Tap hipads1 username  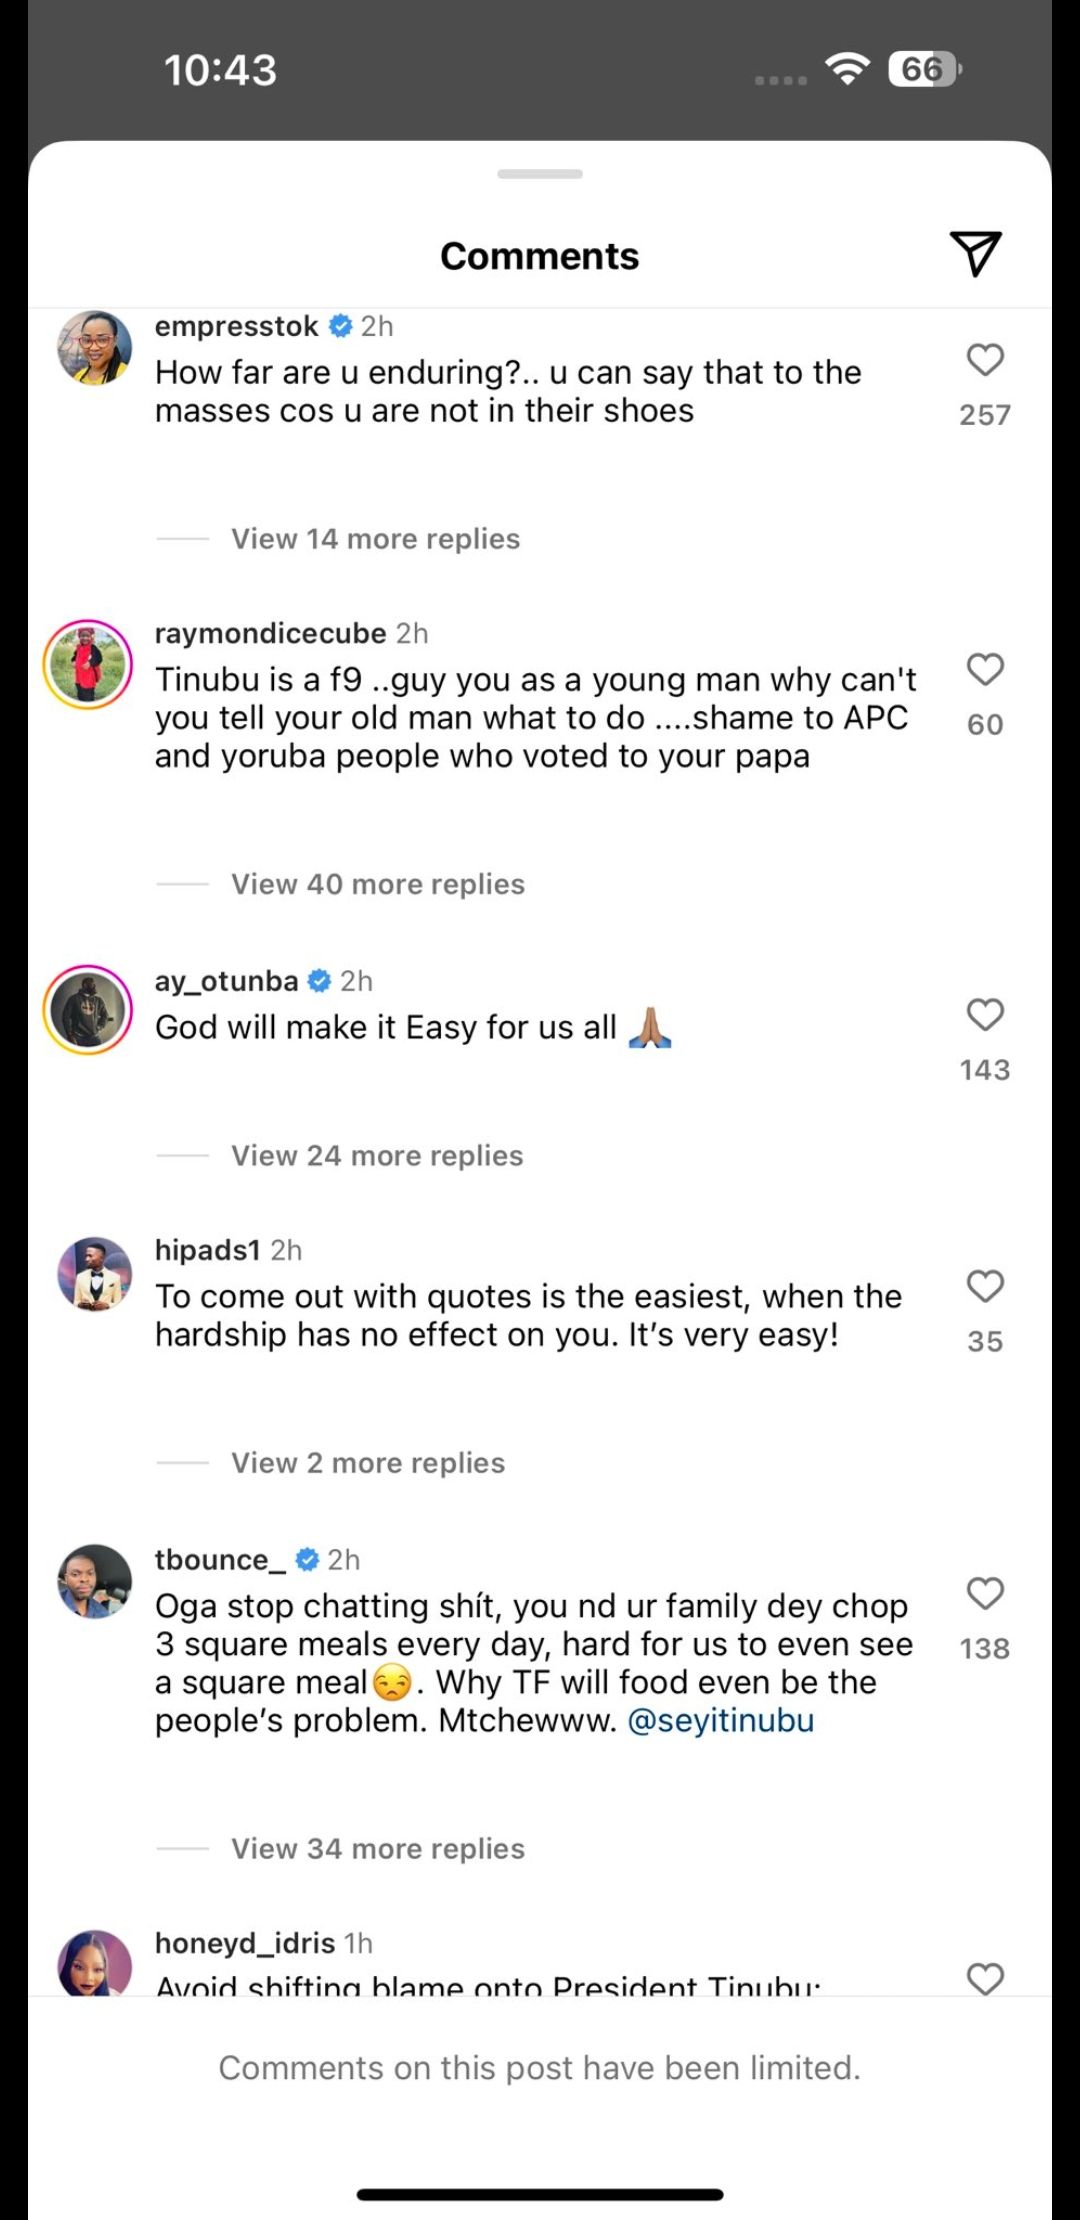pos(207,1250)
